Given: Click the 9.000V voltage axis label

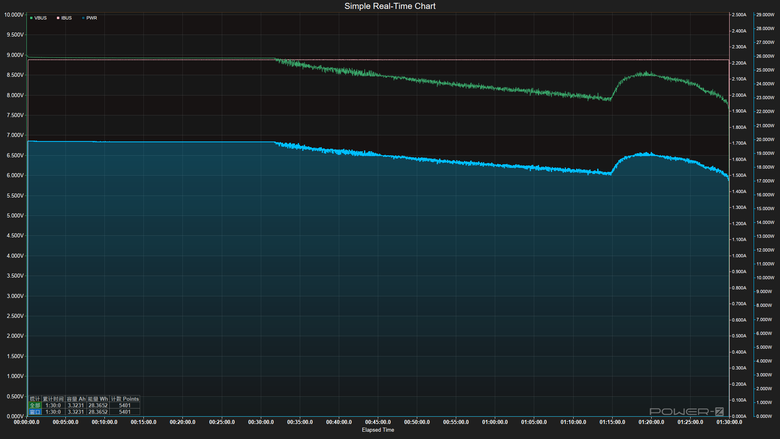Looking at the screenshot, I should (13, 55).
